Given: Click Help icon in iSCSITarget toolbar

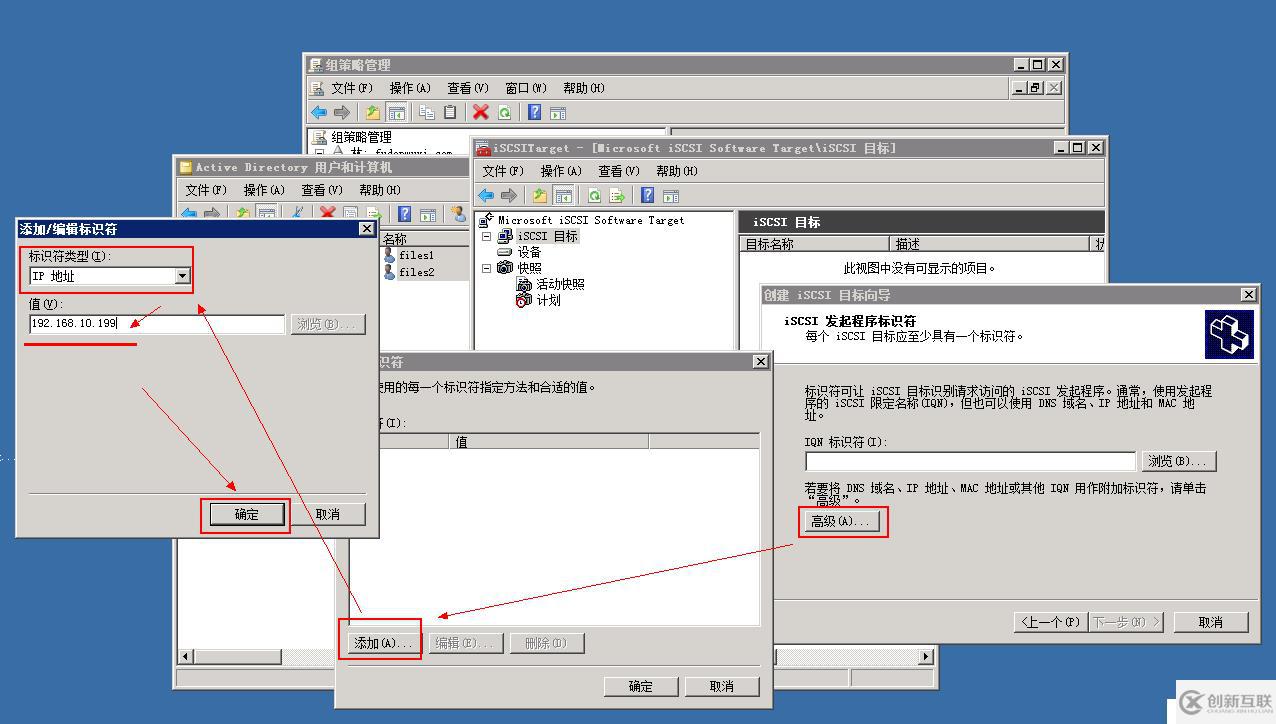Looking at the screenshot, I should 648,196.
